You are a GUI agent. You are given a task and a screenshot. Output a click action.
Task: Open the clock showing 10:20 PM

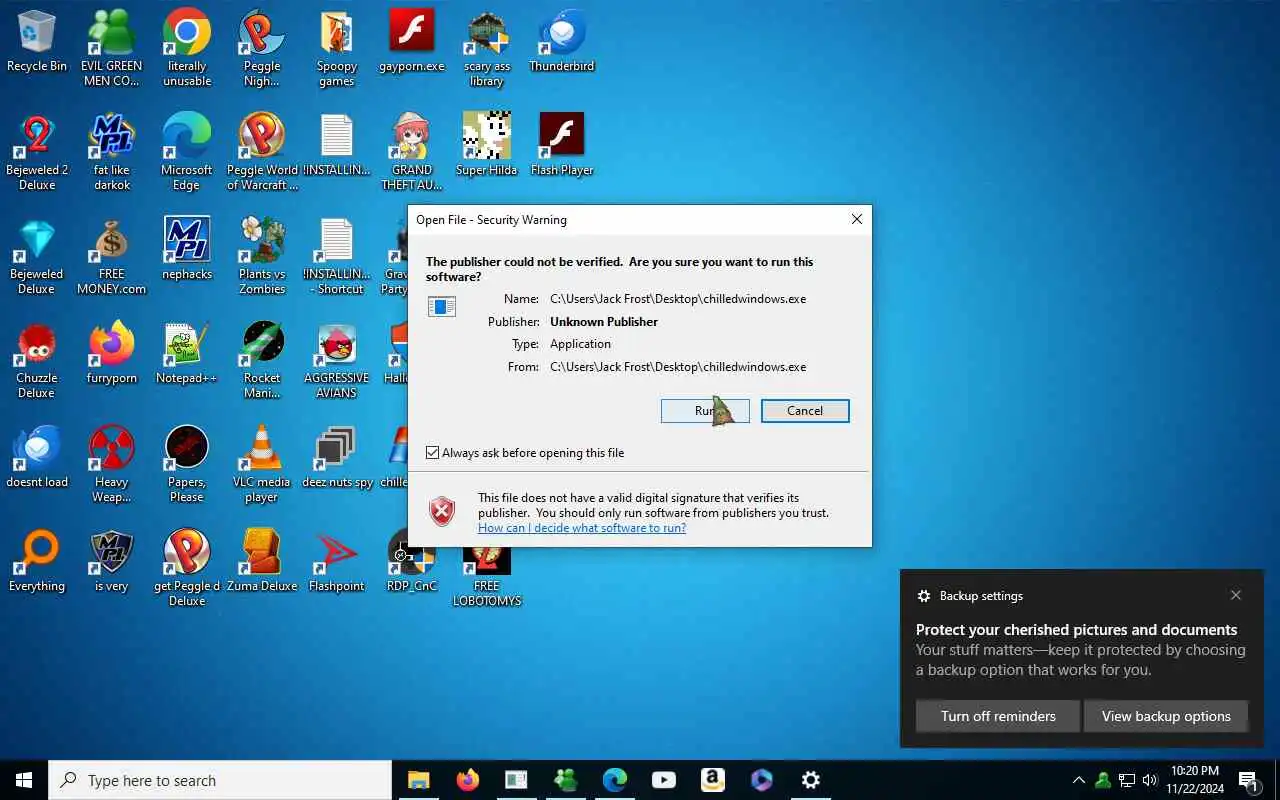(x=1194, y=780)
